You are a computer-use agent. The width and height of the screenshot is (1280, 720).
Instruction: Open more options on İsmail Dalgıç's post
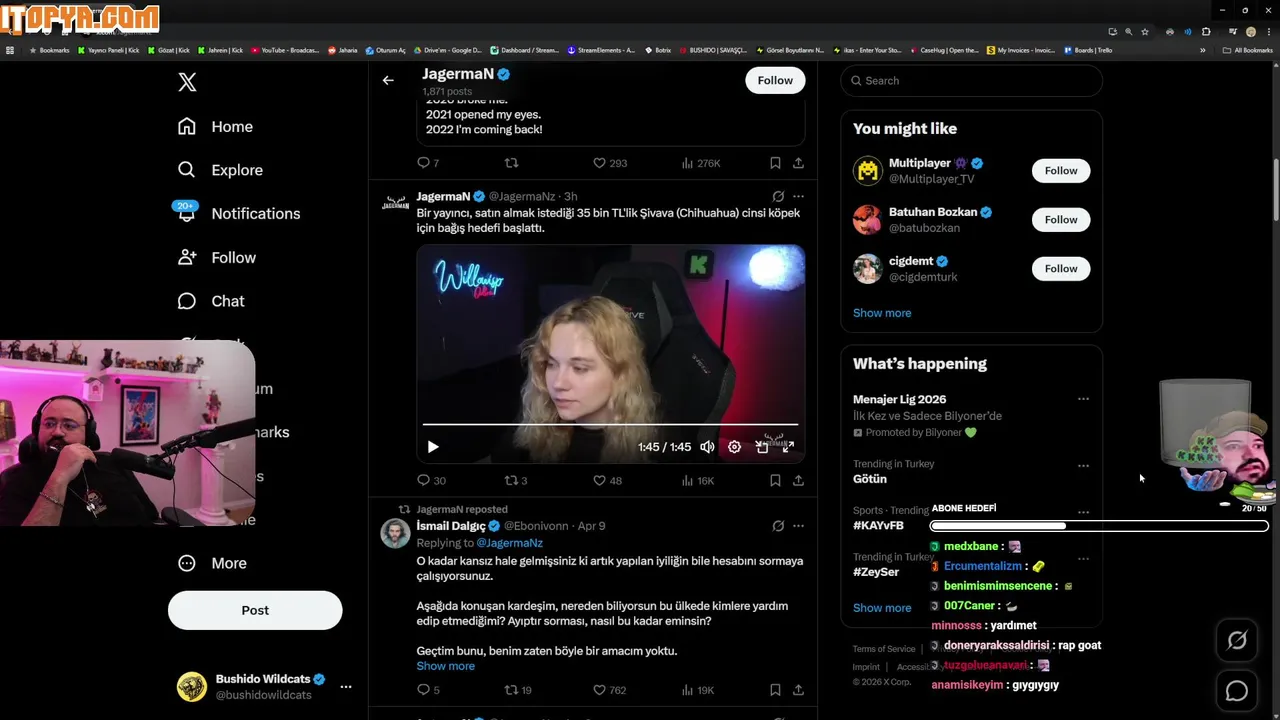coord(798,526)
